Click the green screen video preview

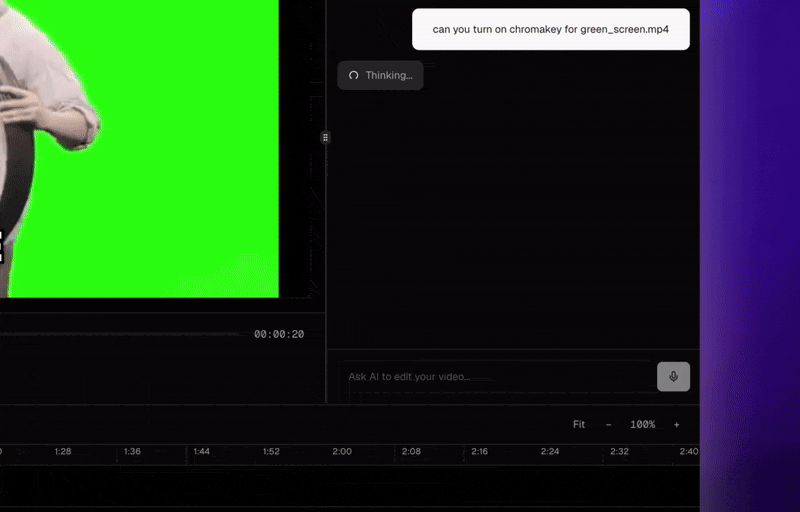(x=139, y=148)
